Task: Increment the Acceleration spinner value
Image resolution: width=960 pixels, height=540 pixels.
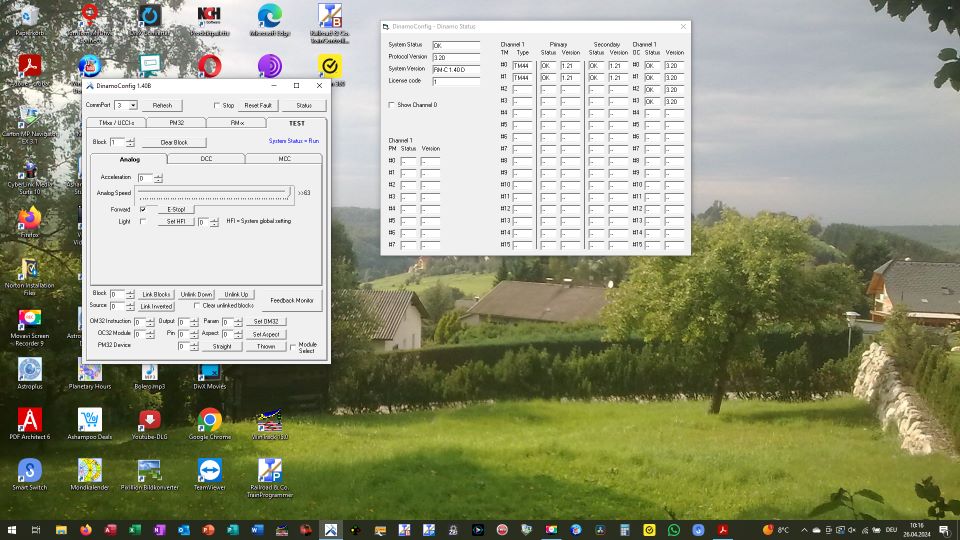Action: pos(159,175)
